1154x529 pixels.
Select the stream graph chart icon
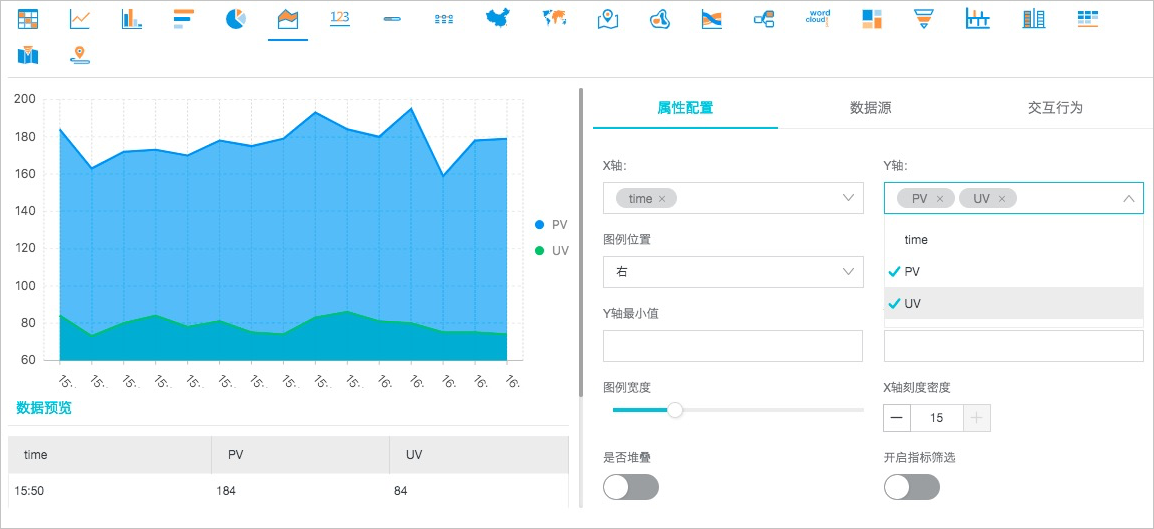pyautogui.click(x=712, y=18)
